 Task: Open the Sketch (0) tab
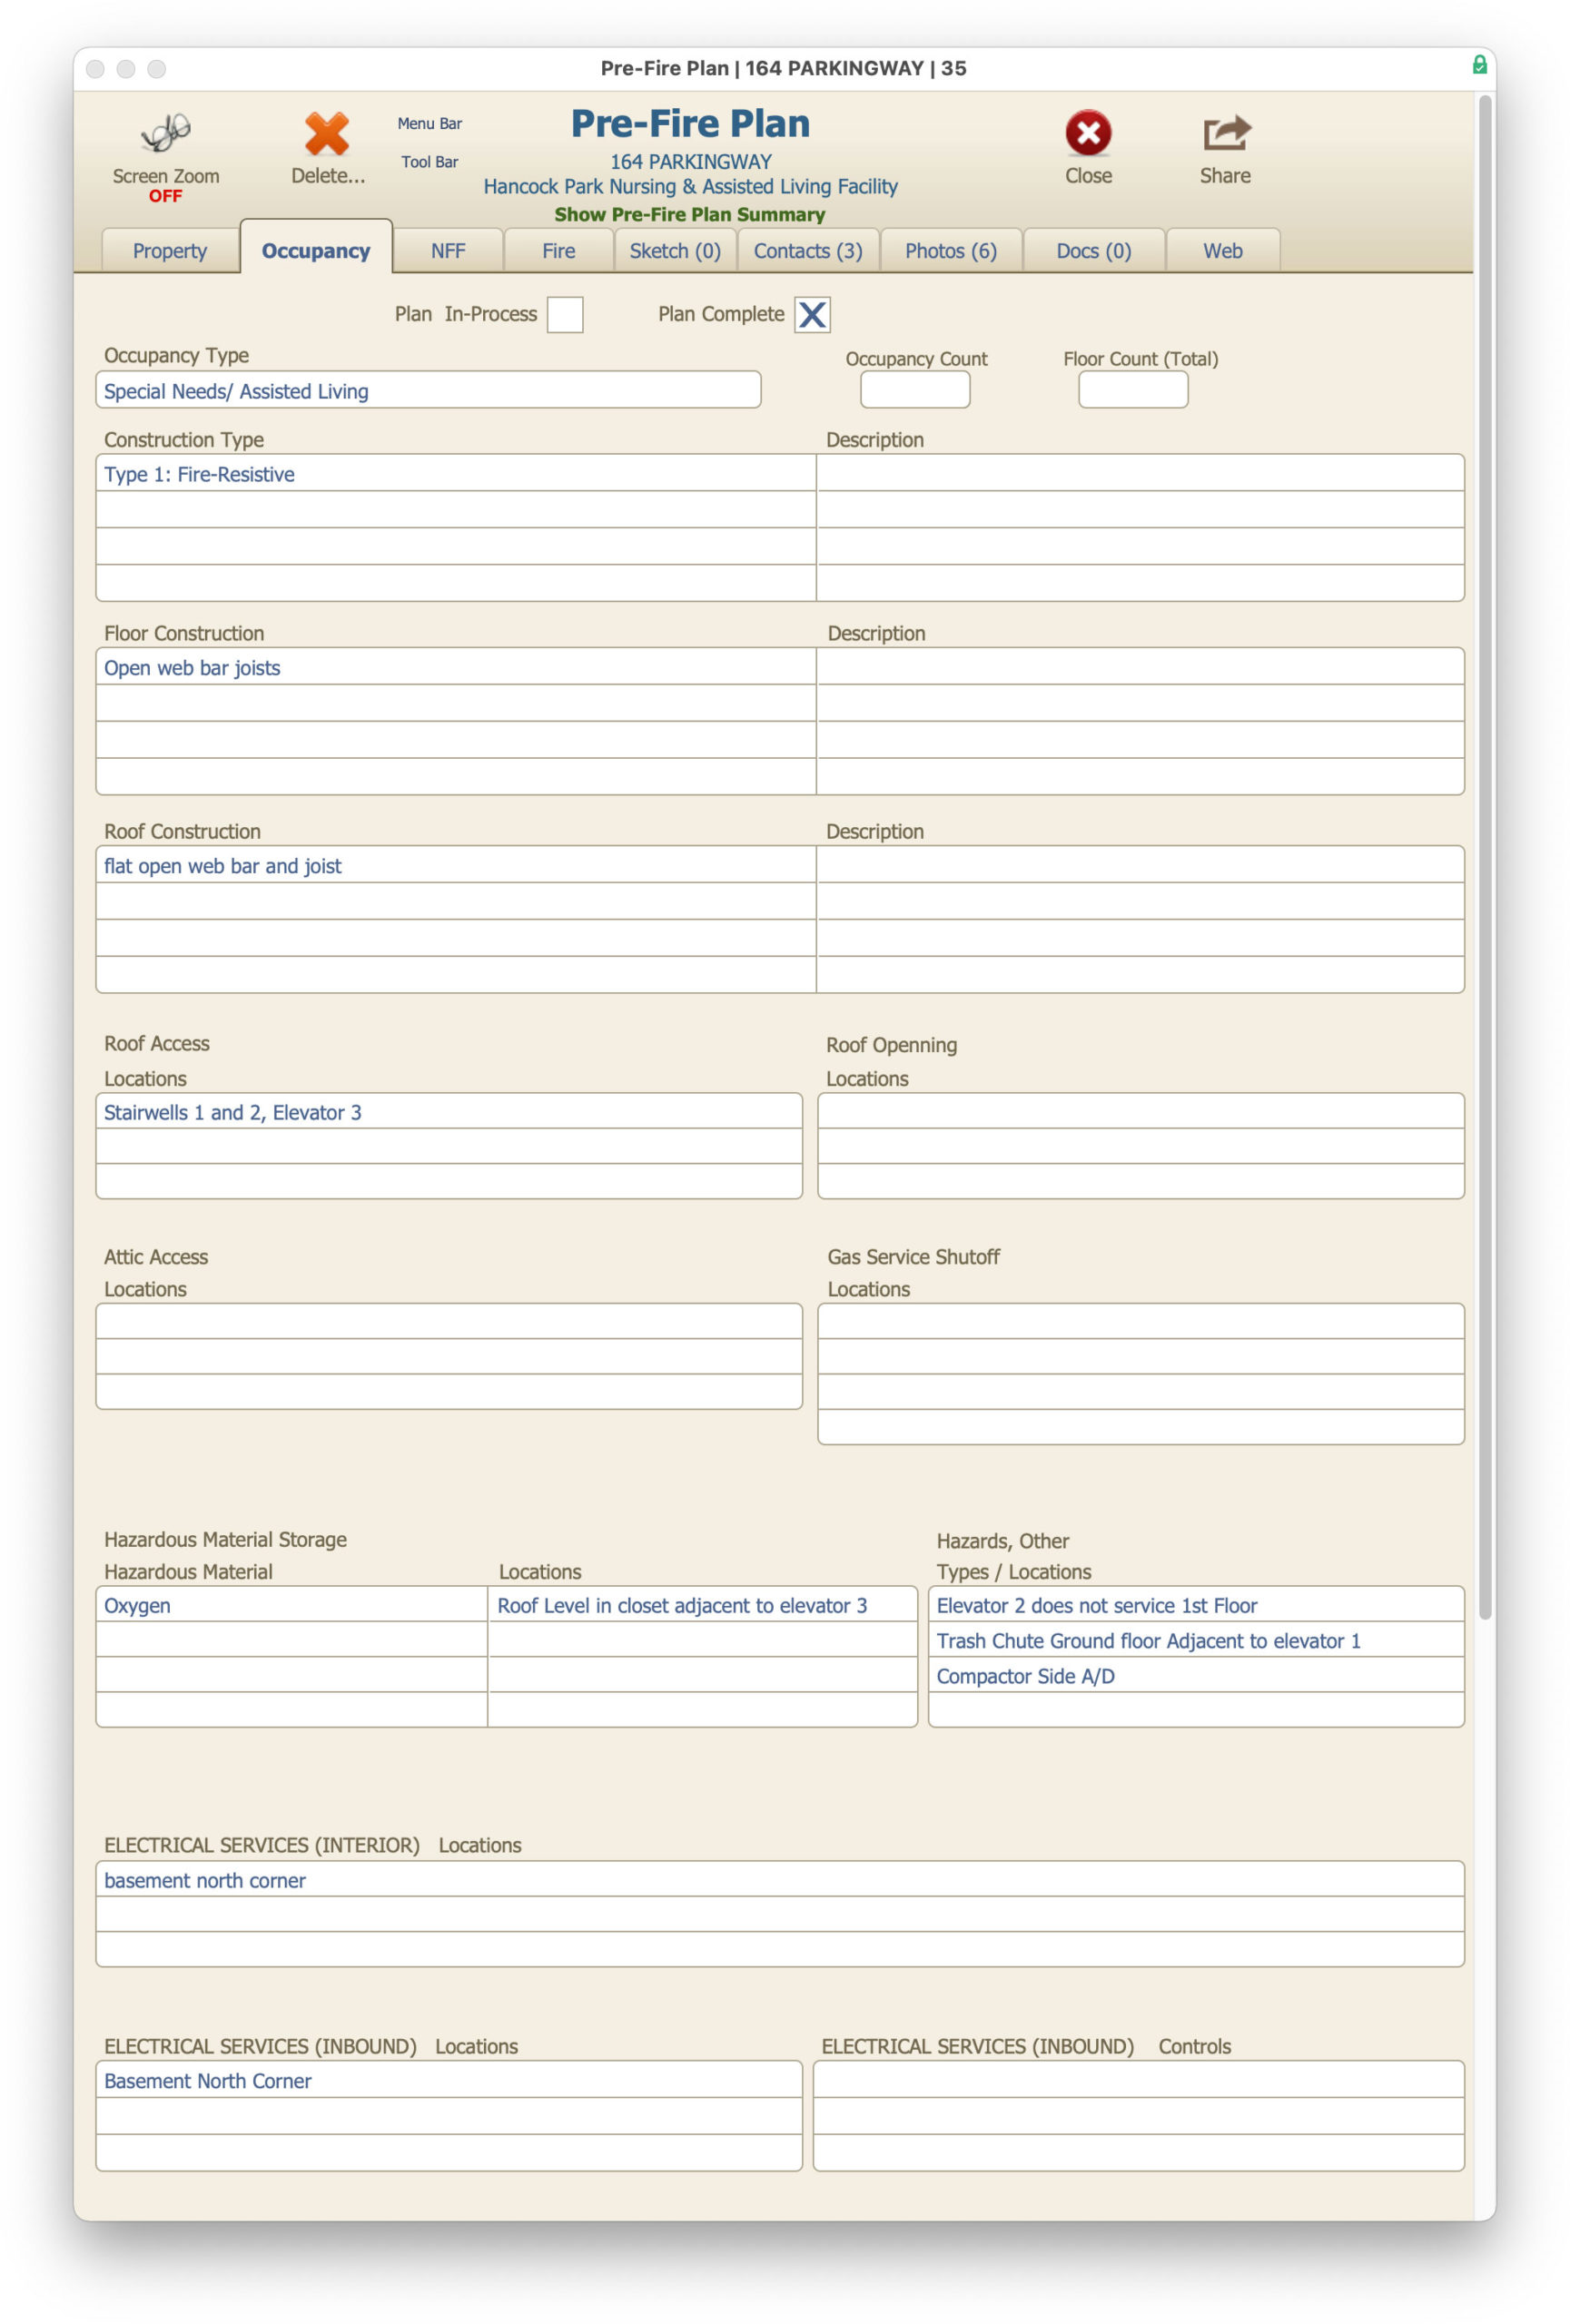coord(675,251)
